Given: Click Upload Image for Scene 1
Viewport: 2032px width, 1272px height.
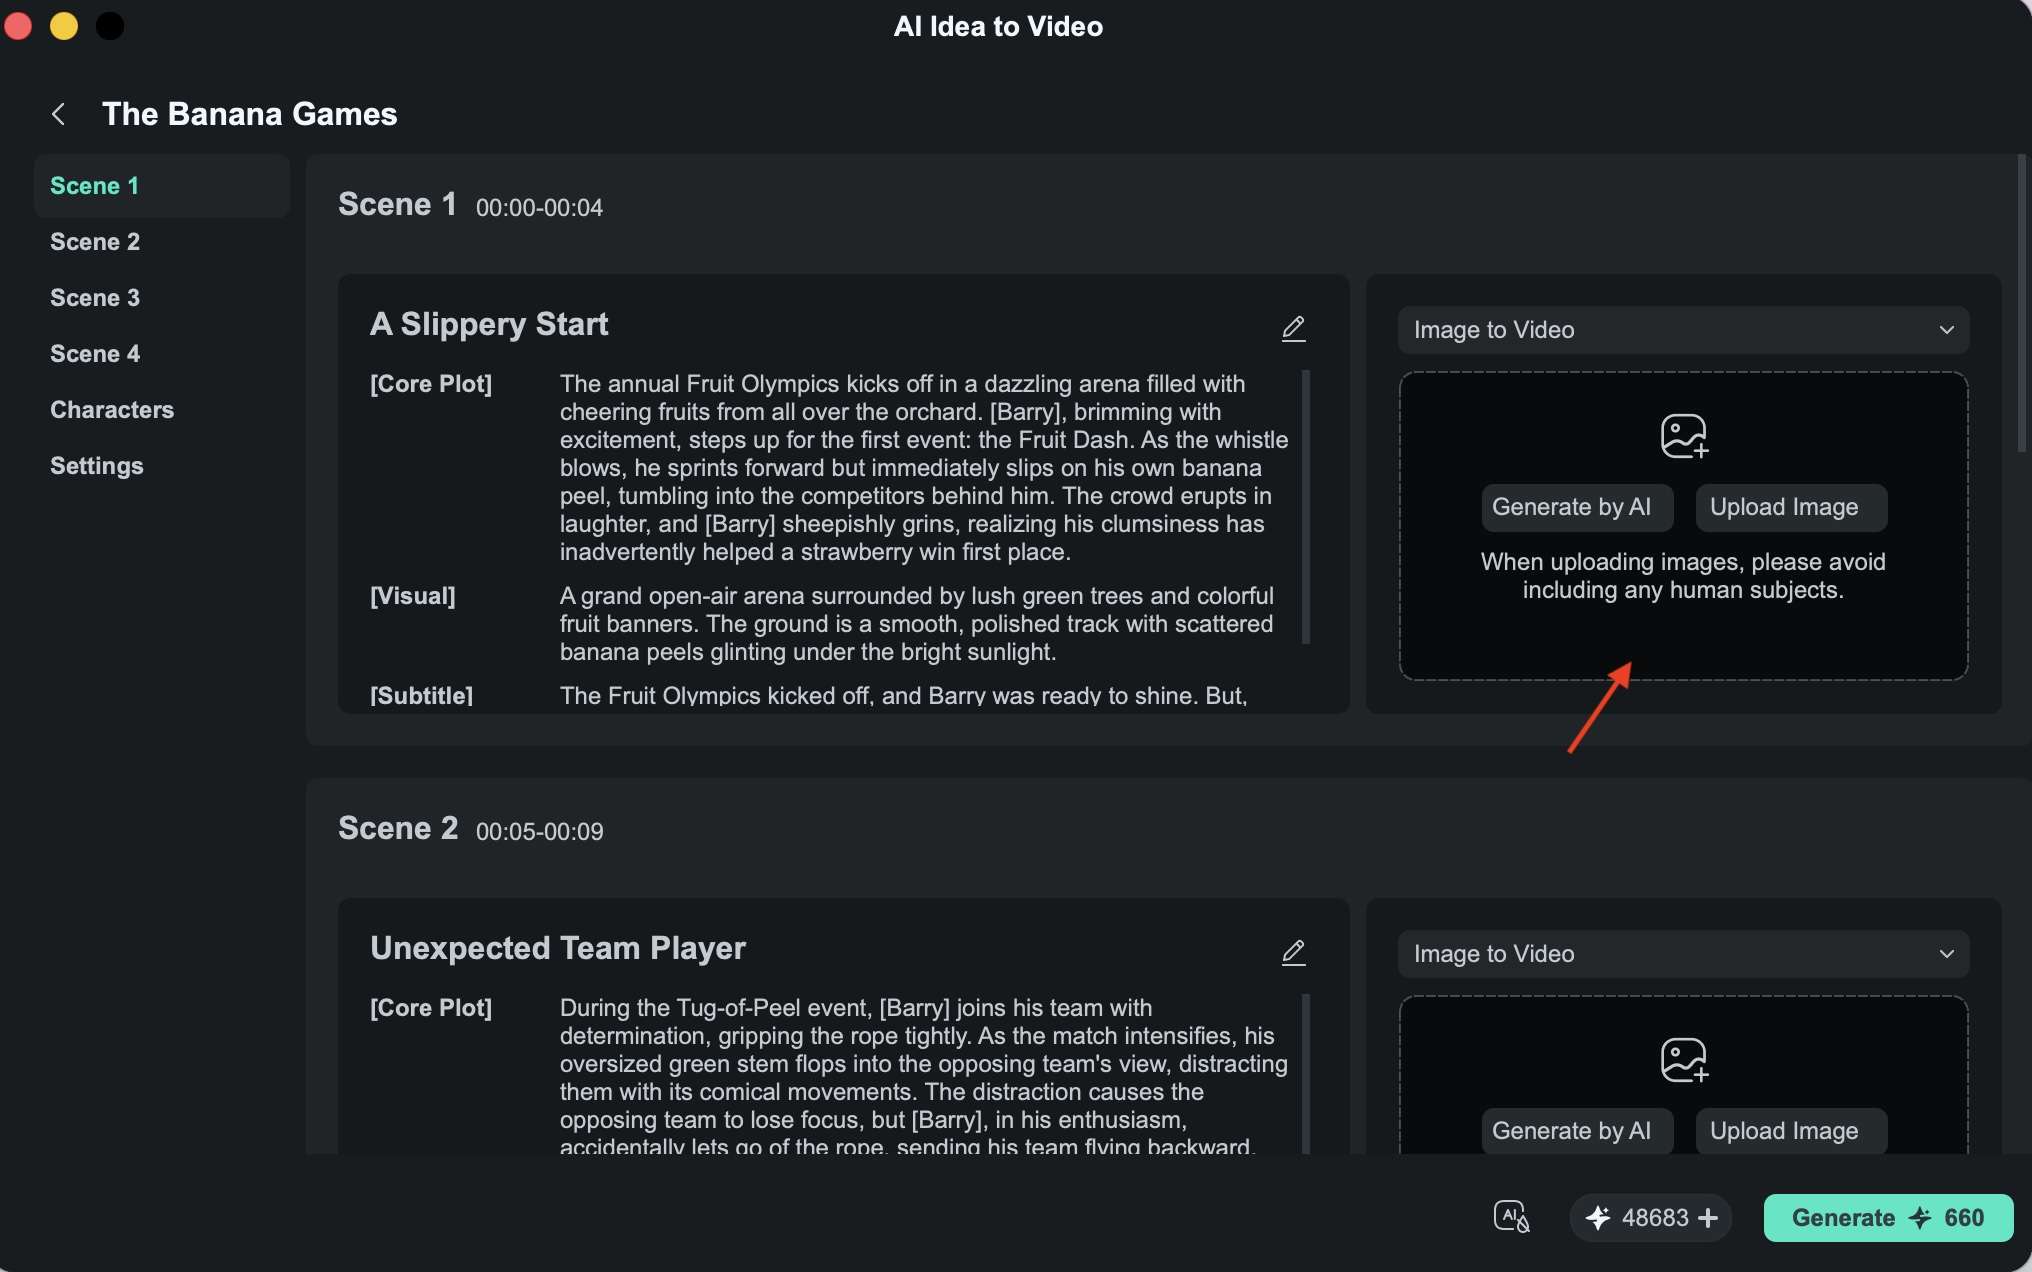Looking at the screenshot, I should click(1791, 507).
